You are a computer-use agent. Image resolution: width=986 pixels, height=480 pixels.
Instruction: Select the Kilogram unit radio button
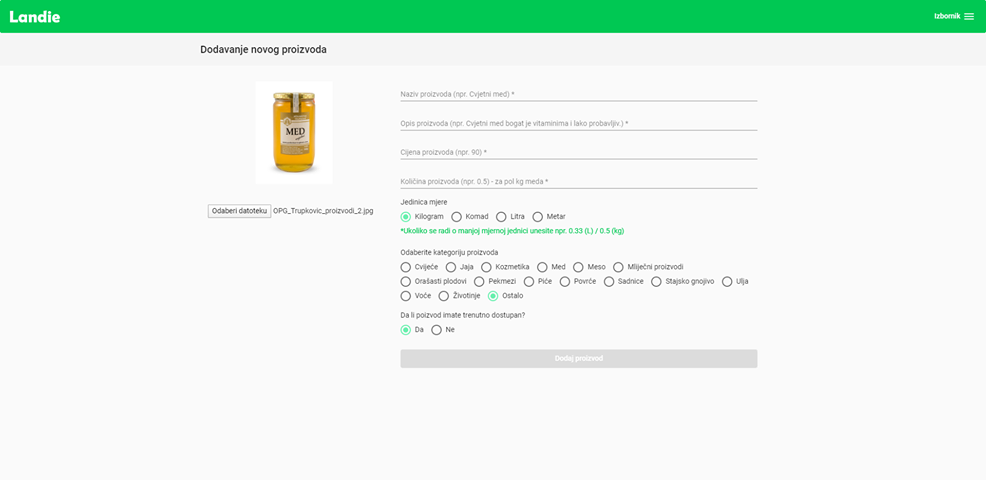coord(406,217)
